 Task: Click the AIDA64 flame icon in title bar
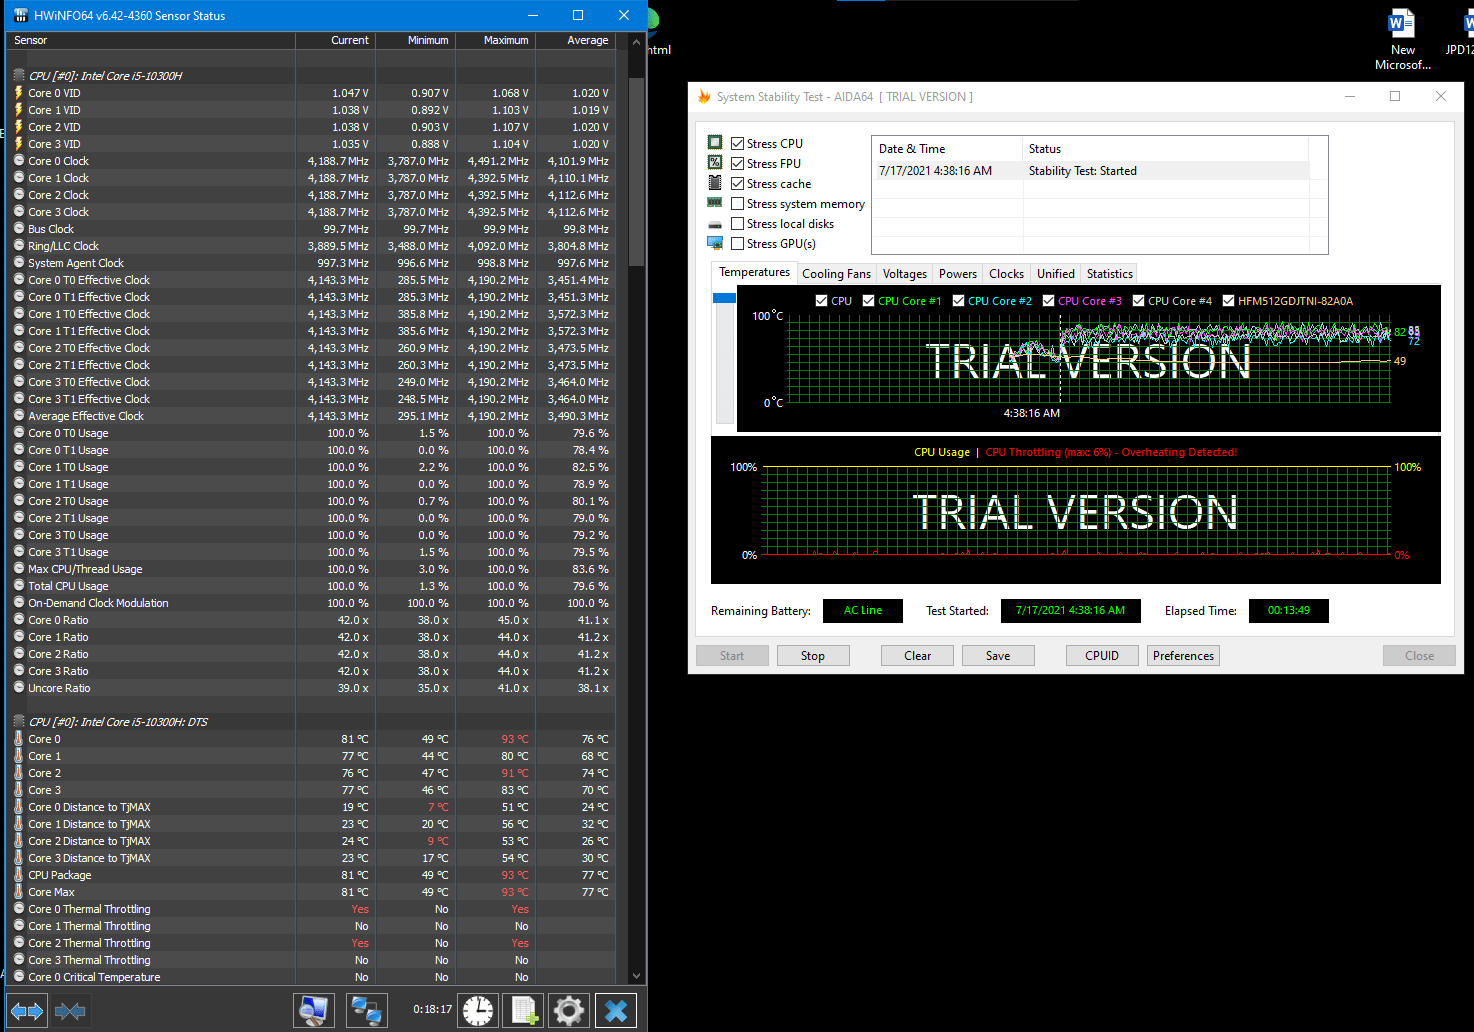tap(704, 97)
